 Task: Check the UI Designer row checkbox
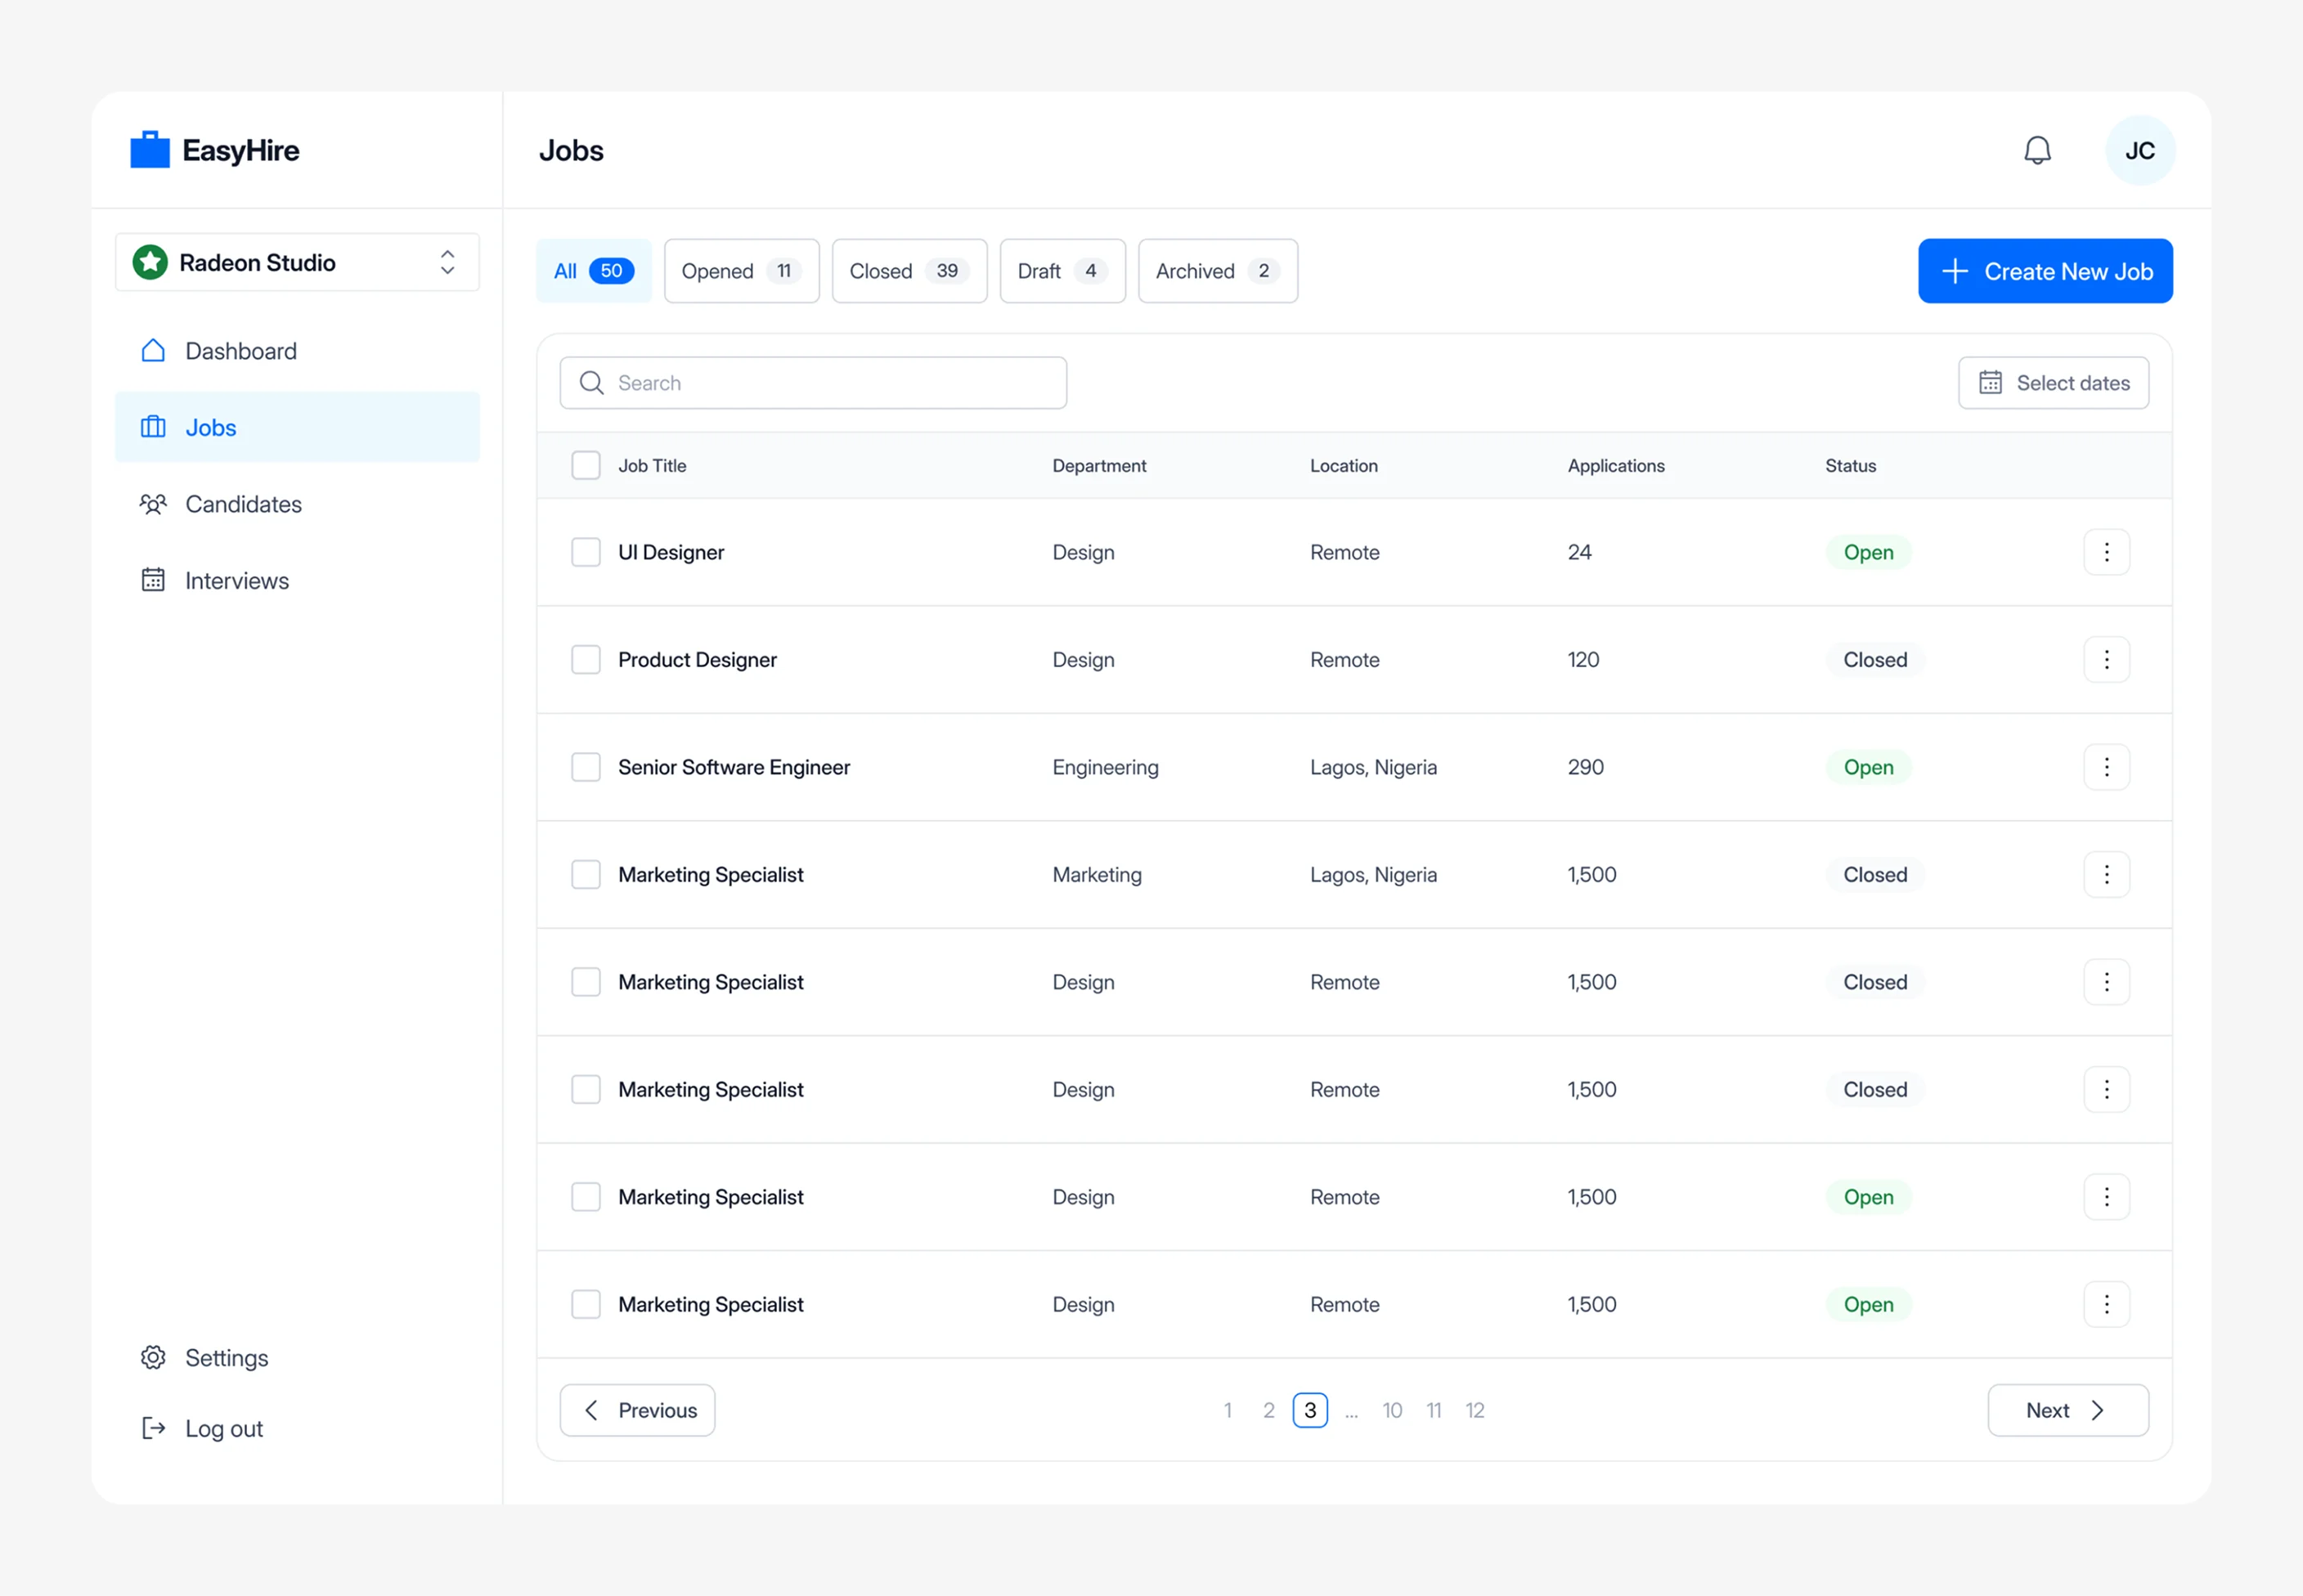(586, 552)
